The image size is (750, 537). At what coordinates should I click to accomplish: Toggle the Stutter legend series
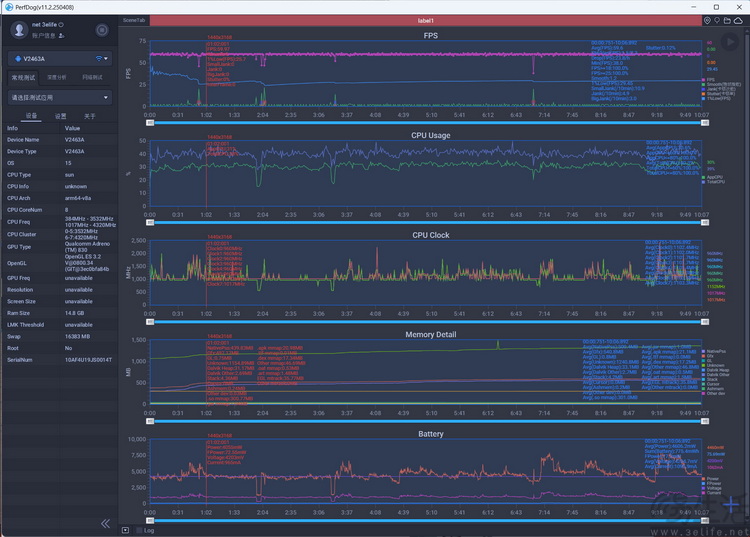(x=718, y=94)
